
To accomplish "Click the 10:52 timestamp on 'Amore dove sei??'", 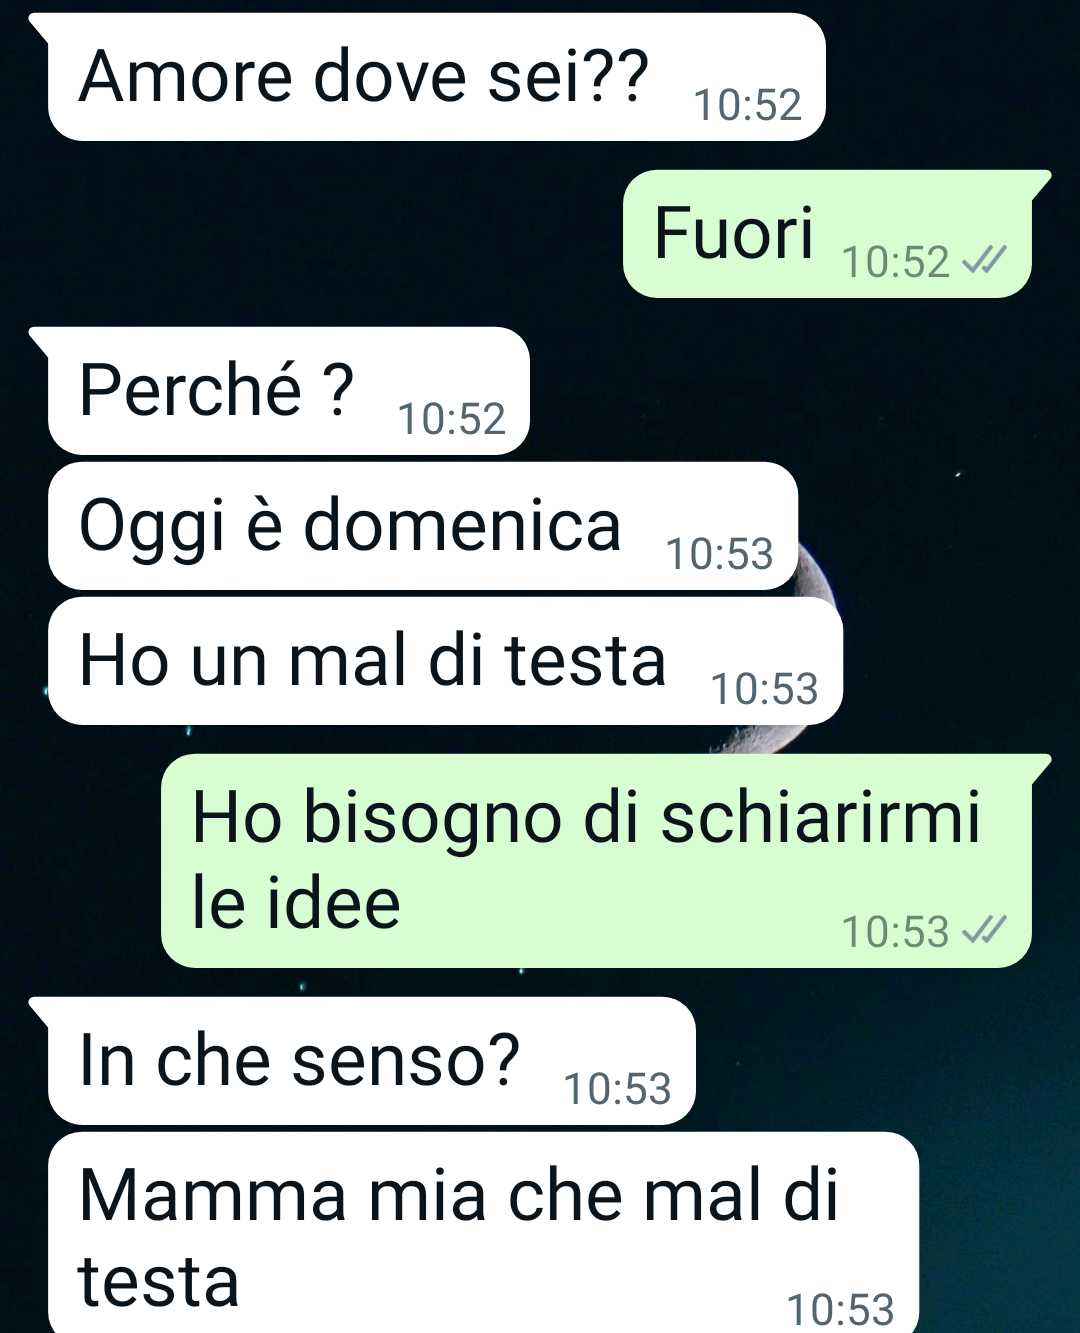I will (x=748, y=105).
